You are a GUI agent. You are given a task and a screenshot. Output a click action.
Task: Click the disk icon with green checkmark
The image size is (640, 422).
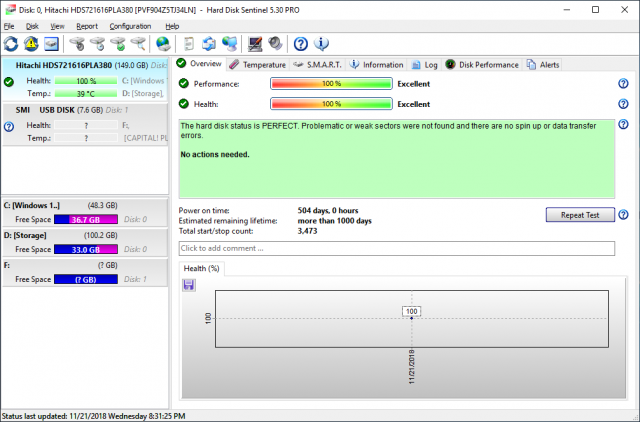pos(117,44)
